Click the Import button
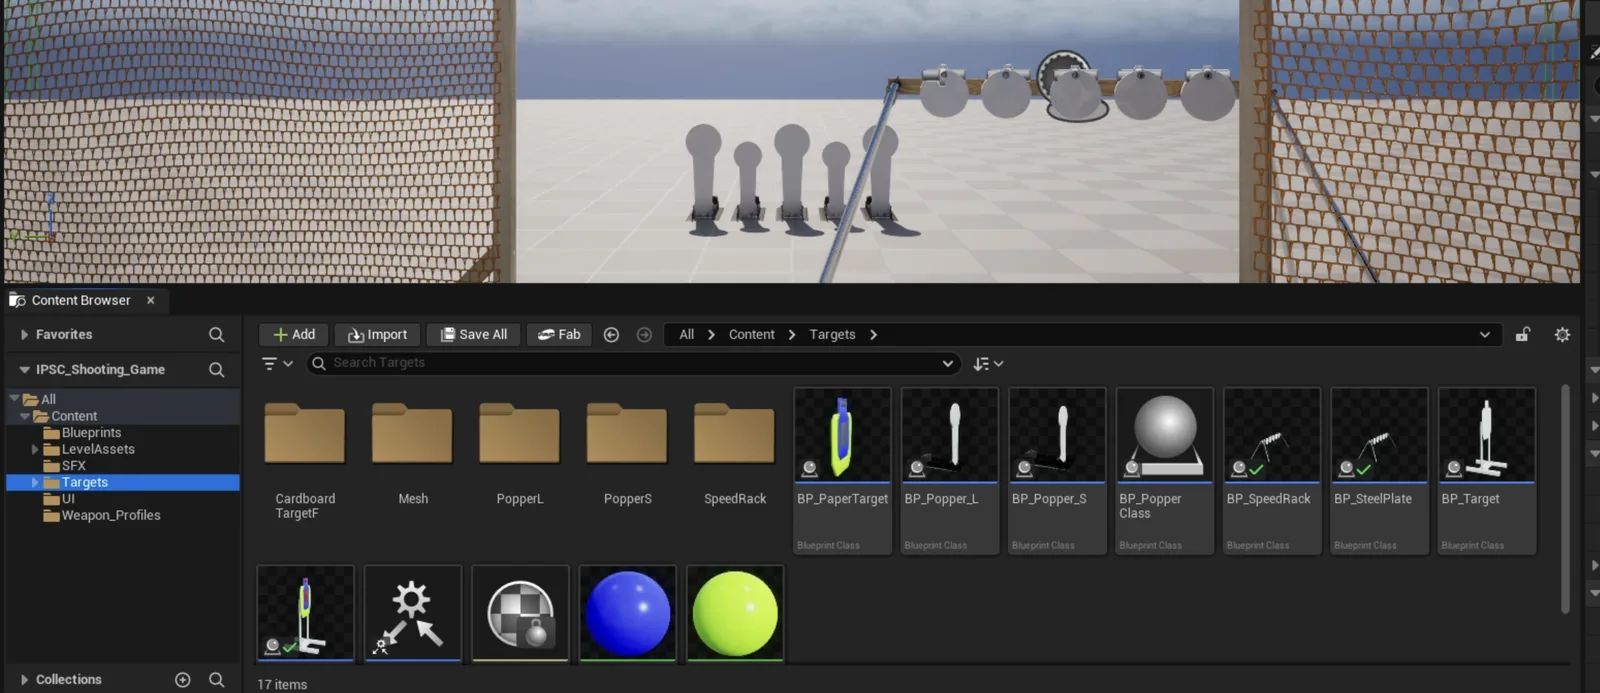1600x693 pixels. [377, 335]
